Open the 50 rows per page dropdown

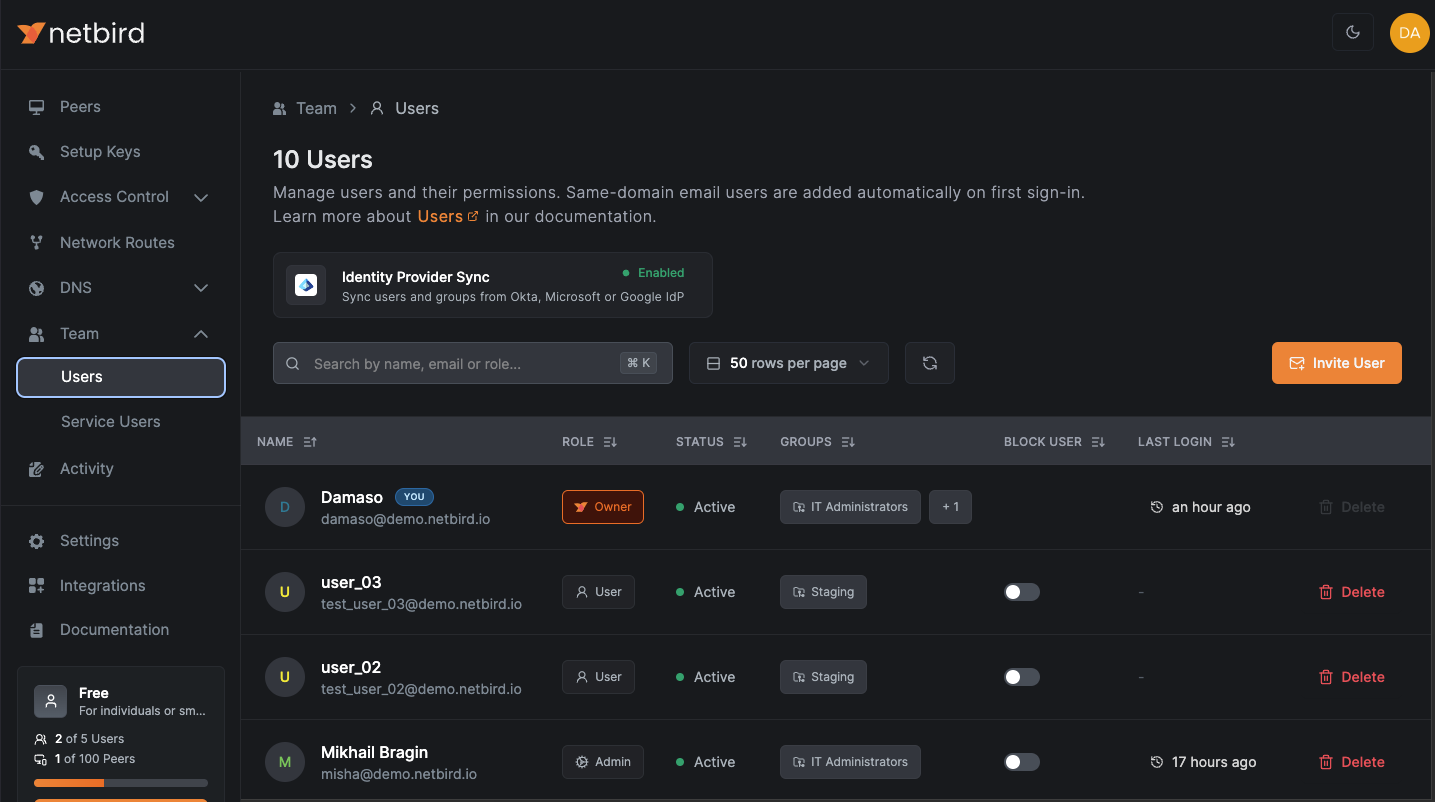788,363
